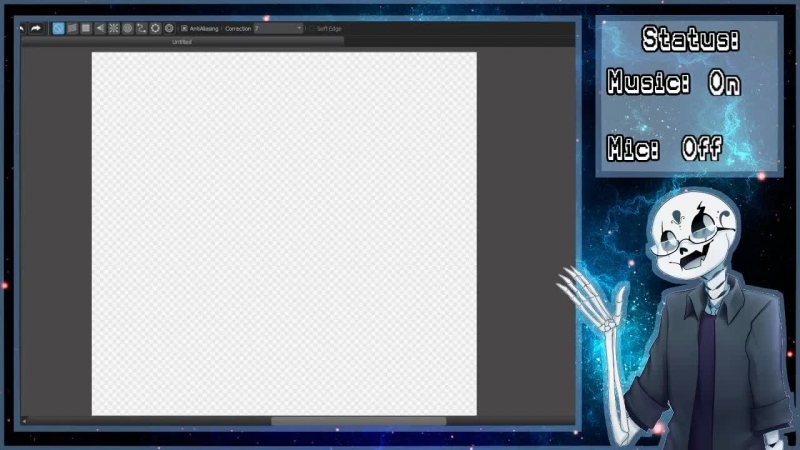Switch to the Untitled document tab
Screen dimensions: 800x450
[x=182, y=42]
